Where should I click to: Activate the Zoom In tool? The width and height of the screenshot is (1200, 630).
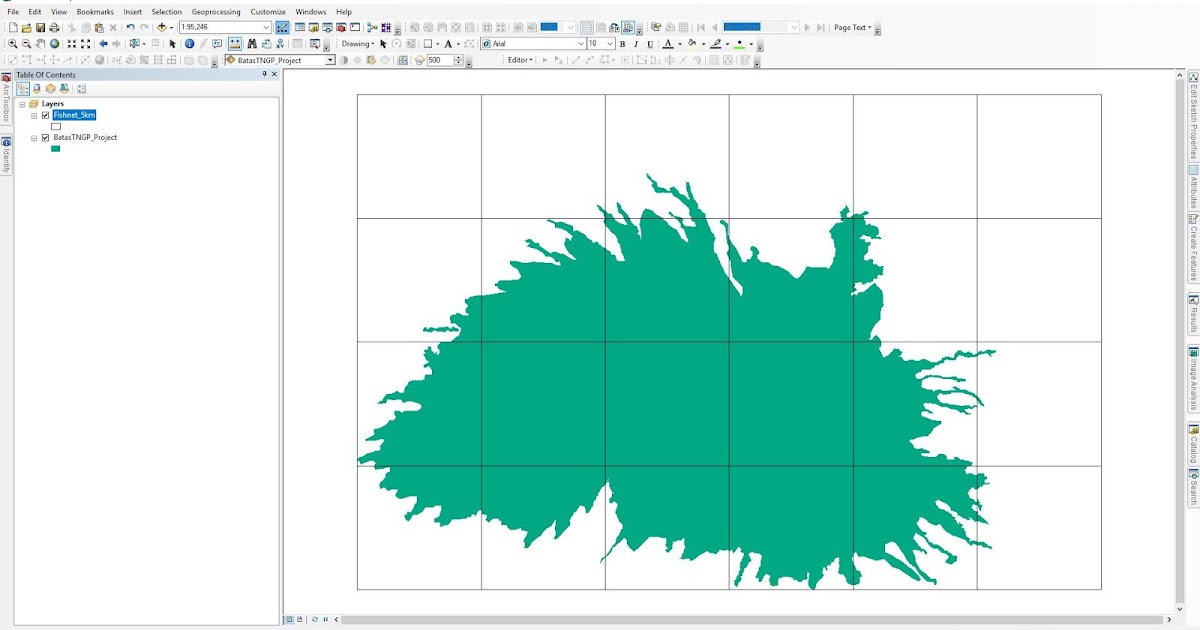click(x=13, y=43)
